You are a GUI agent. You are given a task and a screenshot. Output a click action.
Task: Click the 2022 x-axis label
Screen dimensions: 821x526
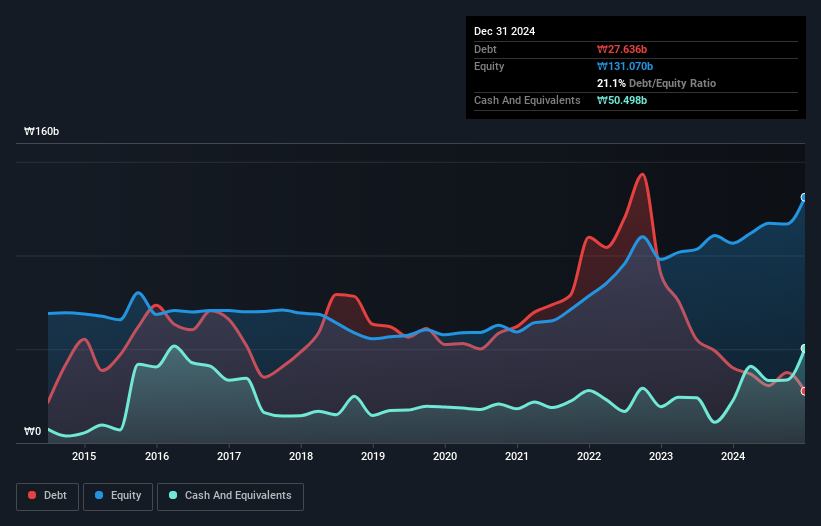(589, 456)
